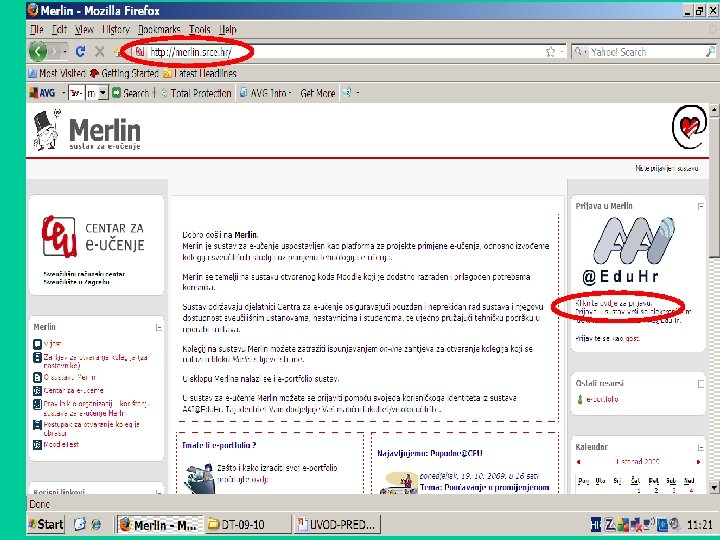The width and height of the screenshot is (720, 540).
Task: Click the HR language indicator in tray
Action: click(x=596, y=524)
